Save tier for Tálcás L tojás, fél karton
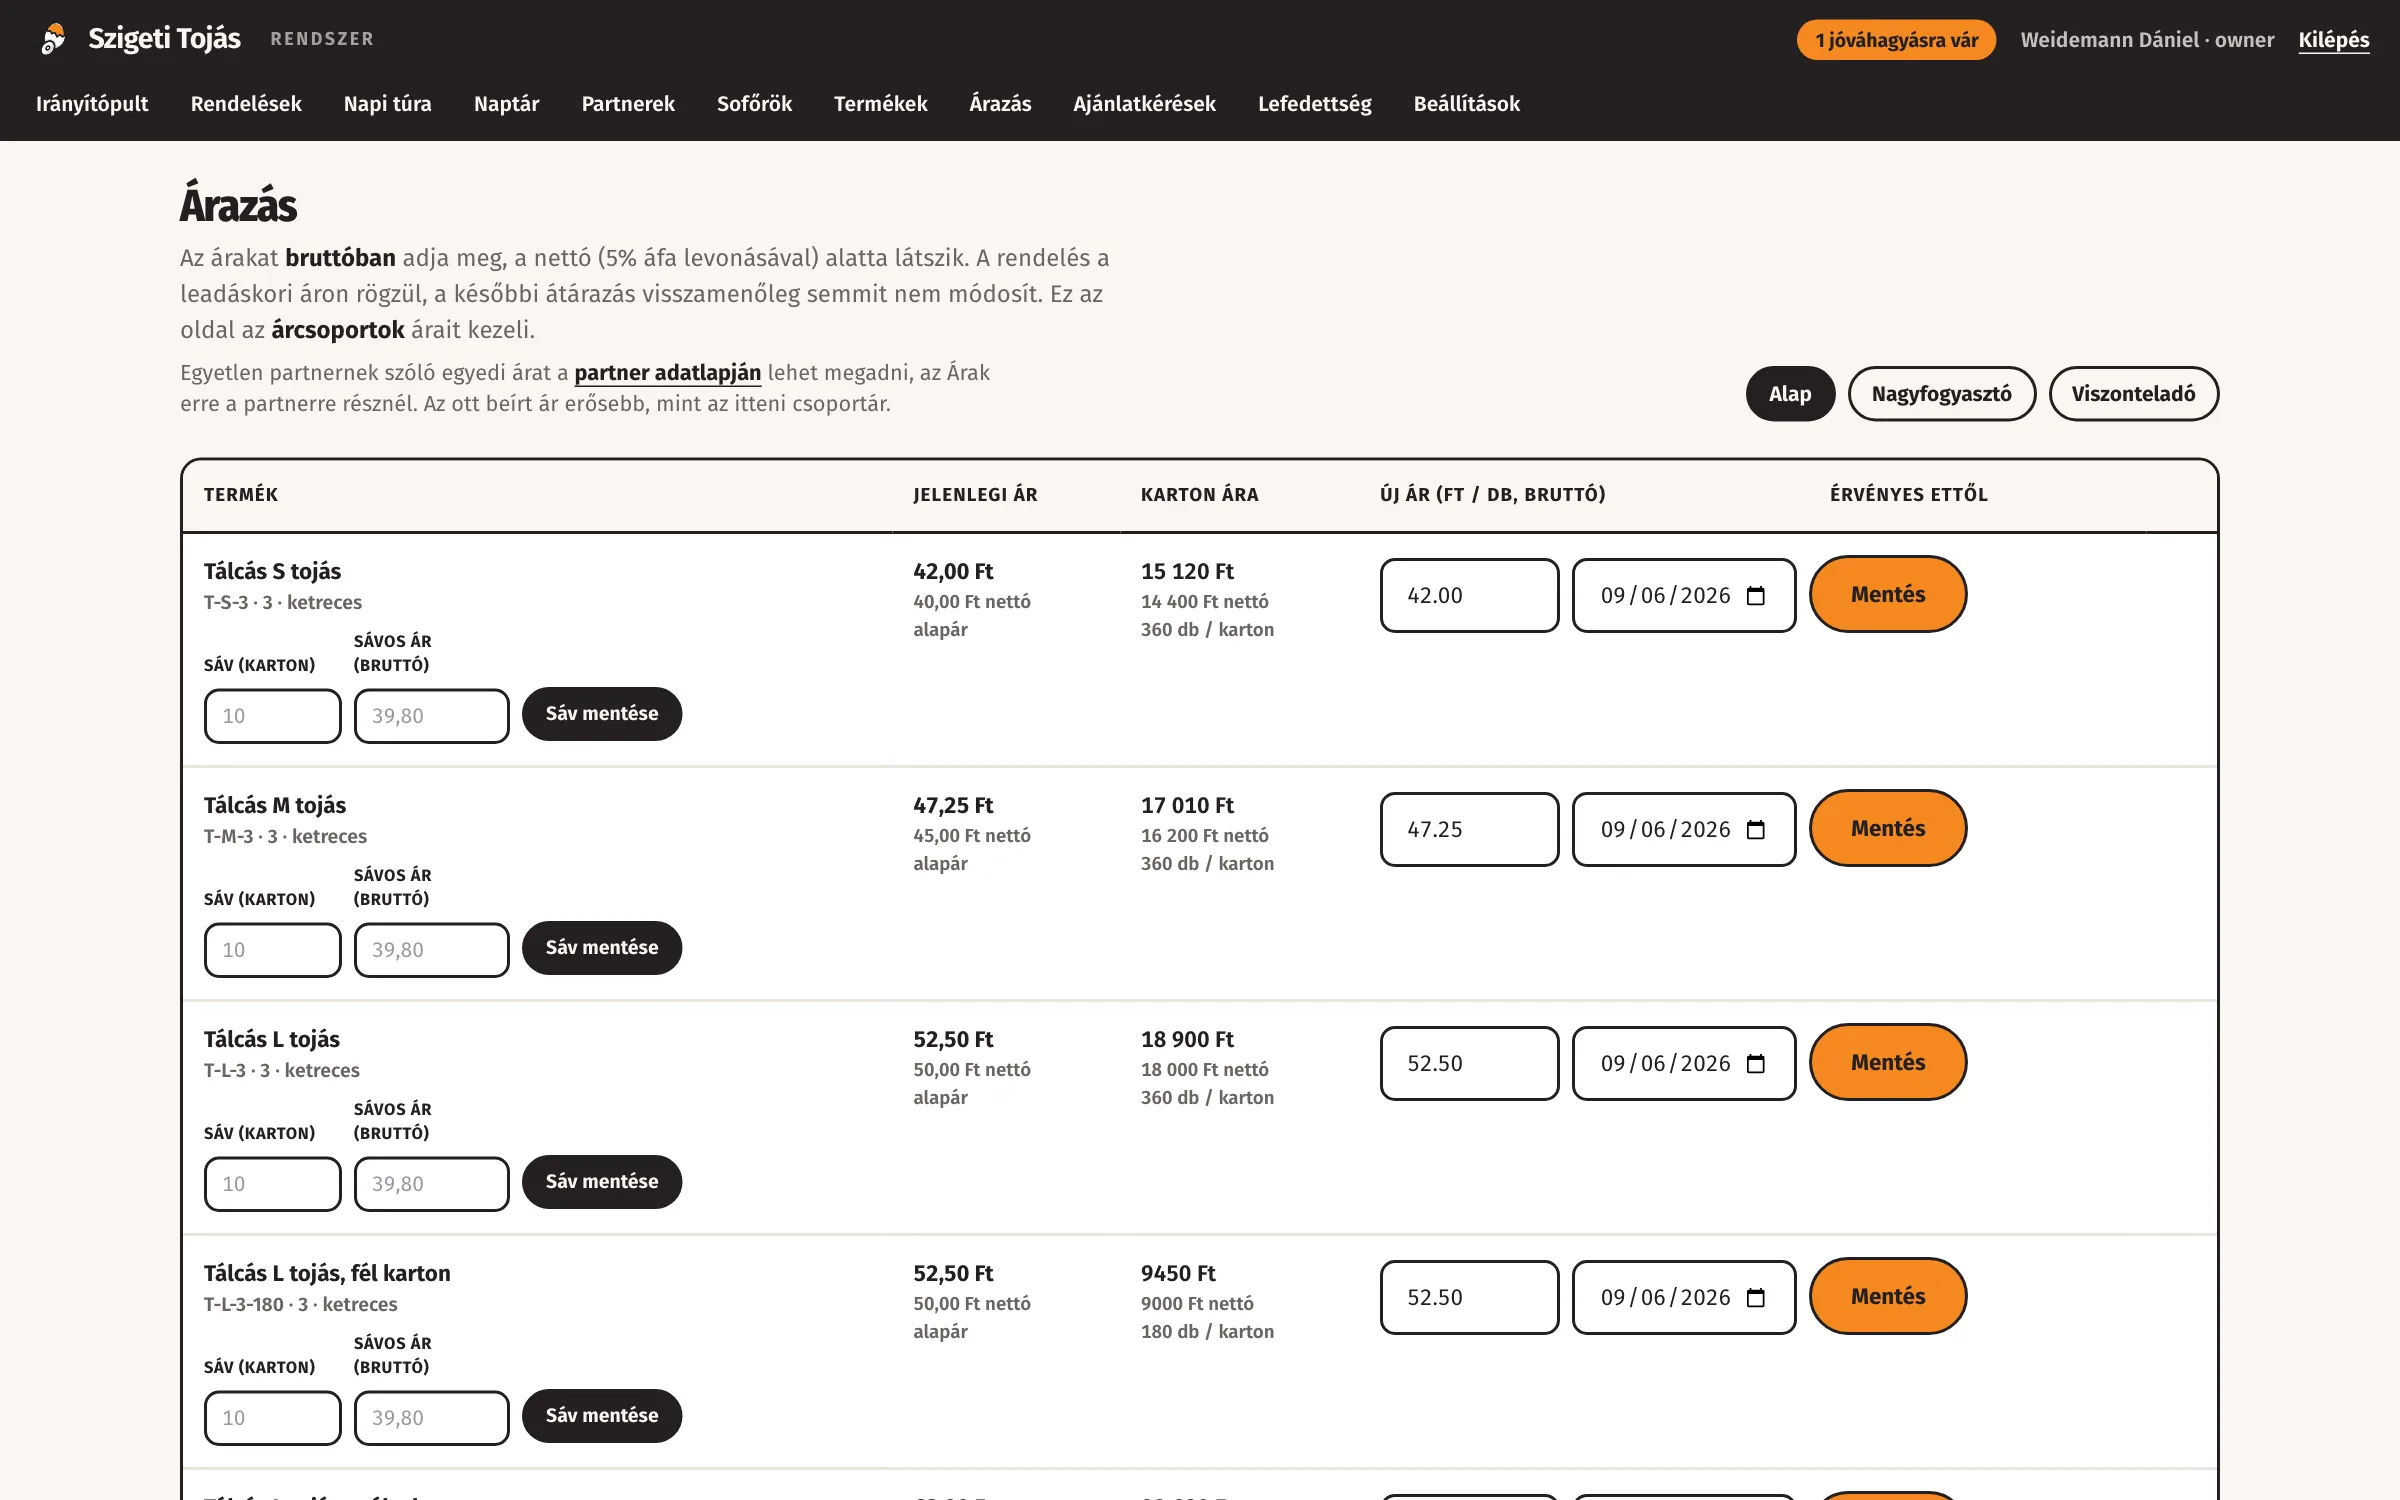 pos(602,1416)
